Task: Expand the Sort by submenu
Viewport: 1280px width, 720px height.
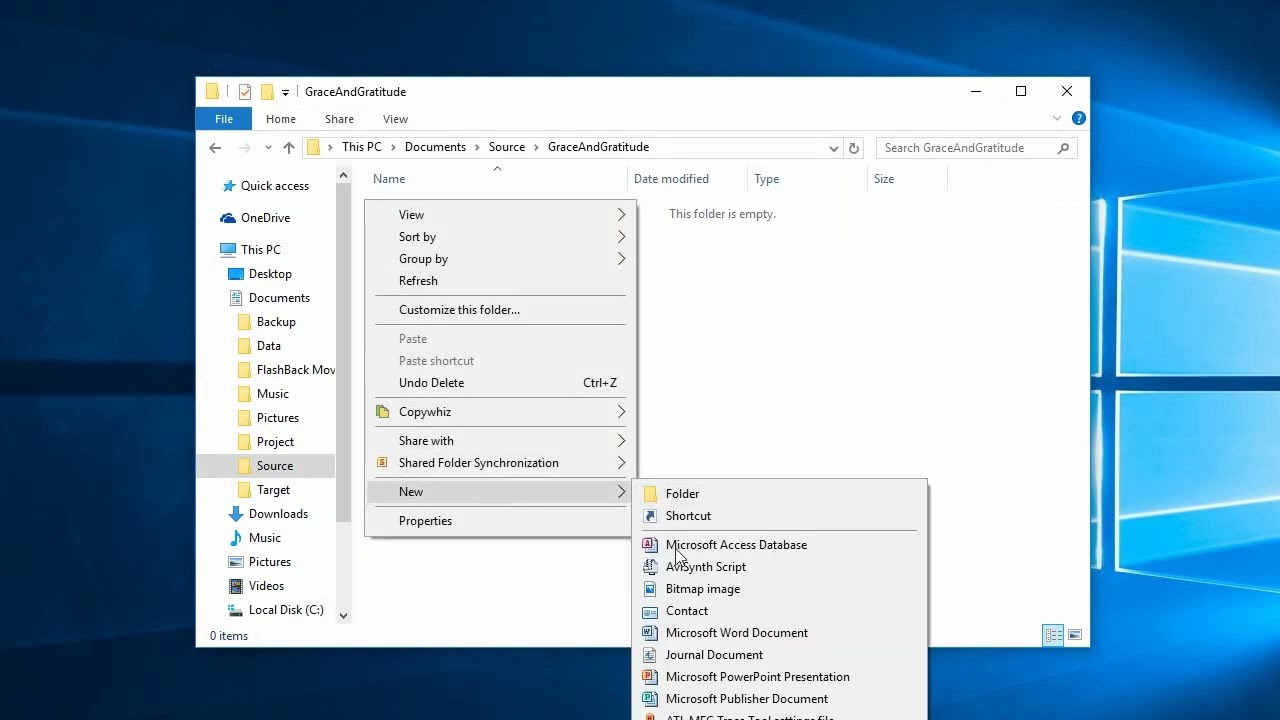Action: pyautogui.click(x=500, y=237)
